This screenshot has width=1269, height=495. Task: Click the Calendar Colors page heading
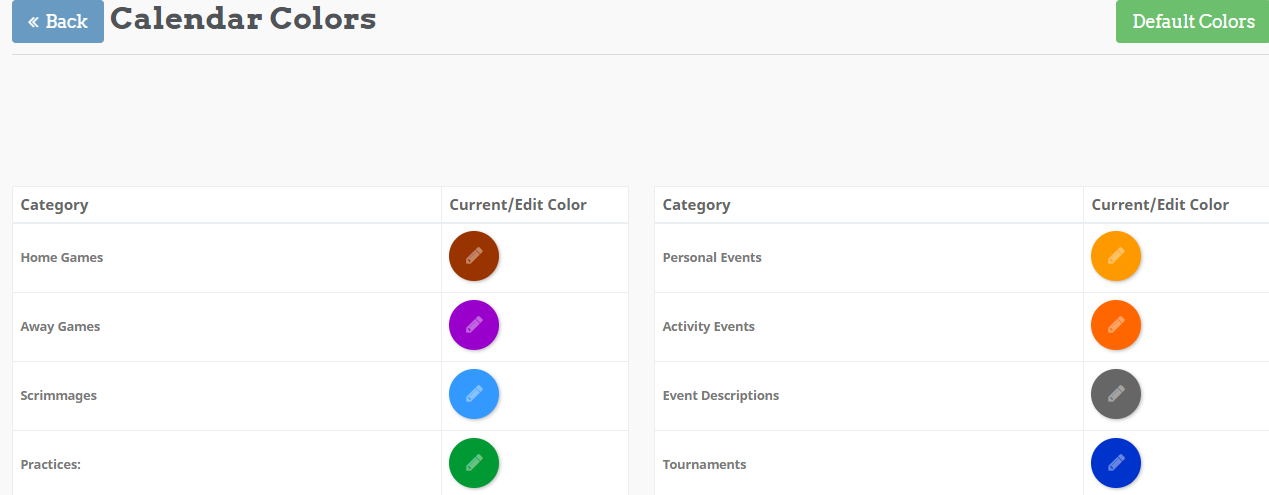(243, 19)
